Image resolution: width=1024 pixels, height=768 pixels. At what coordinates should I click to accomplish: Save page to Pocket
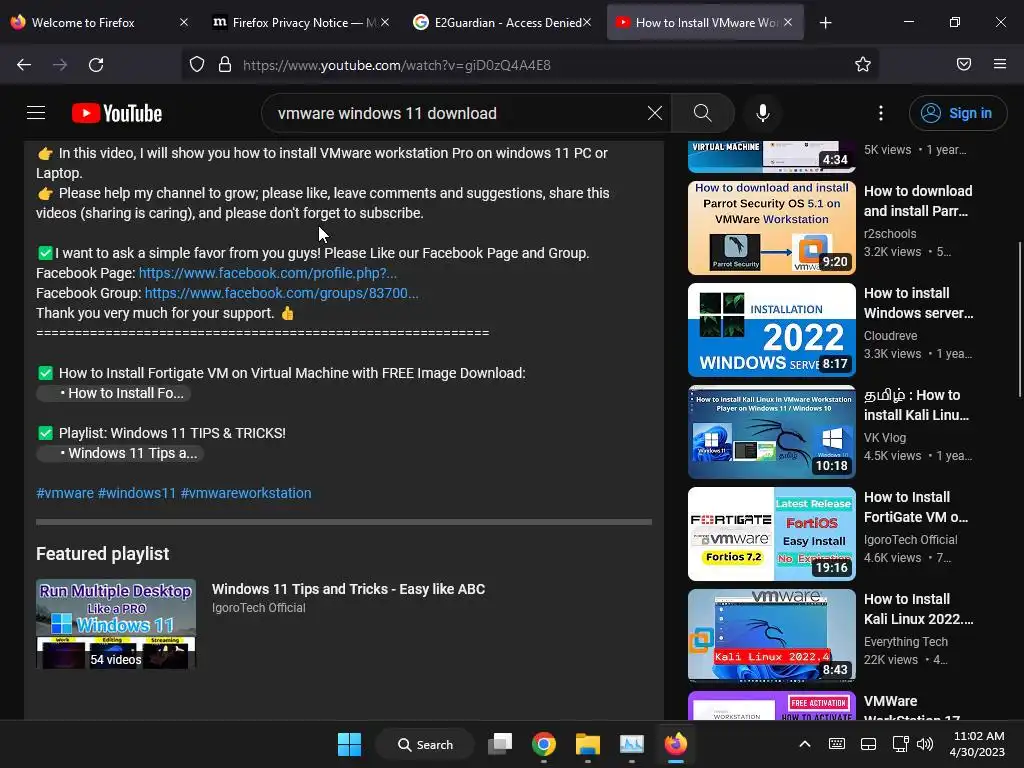pos(963,64)
